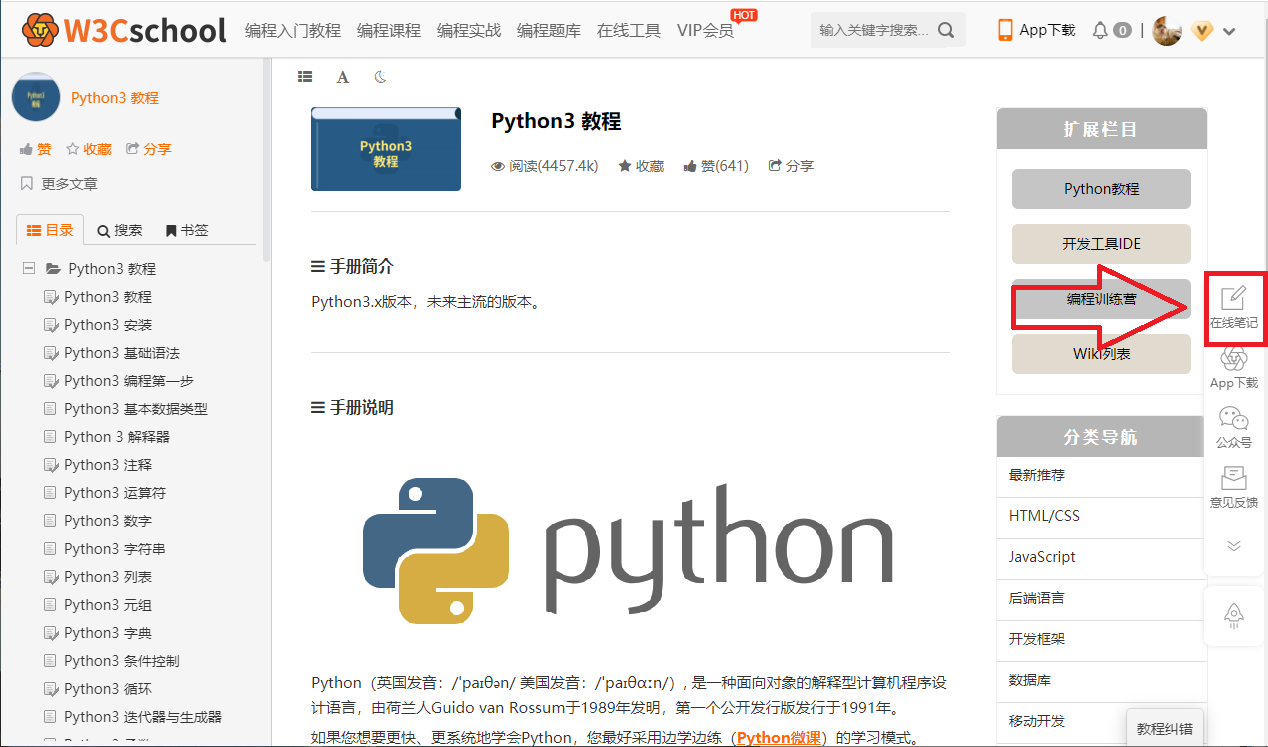
Task: Open the font size 'A' setting icon
Action: 342,77
